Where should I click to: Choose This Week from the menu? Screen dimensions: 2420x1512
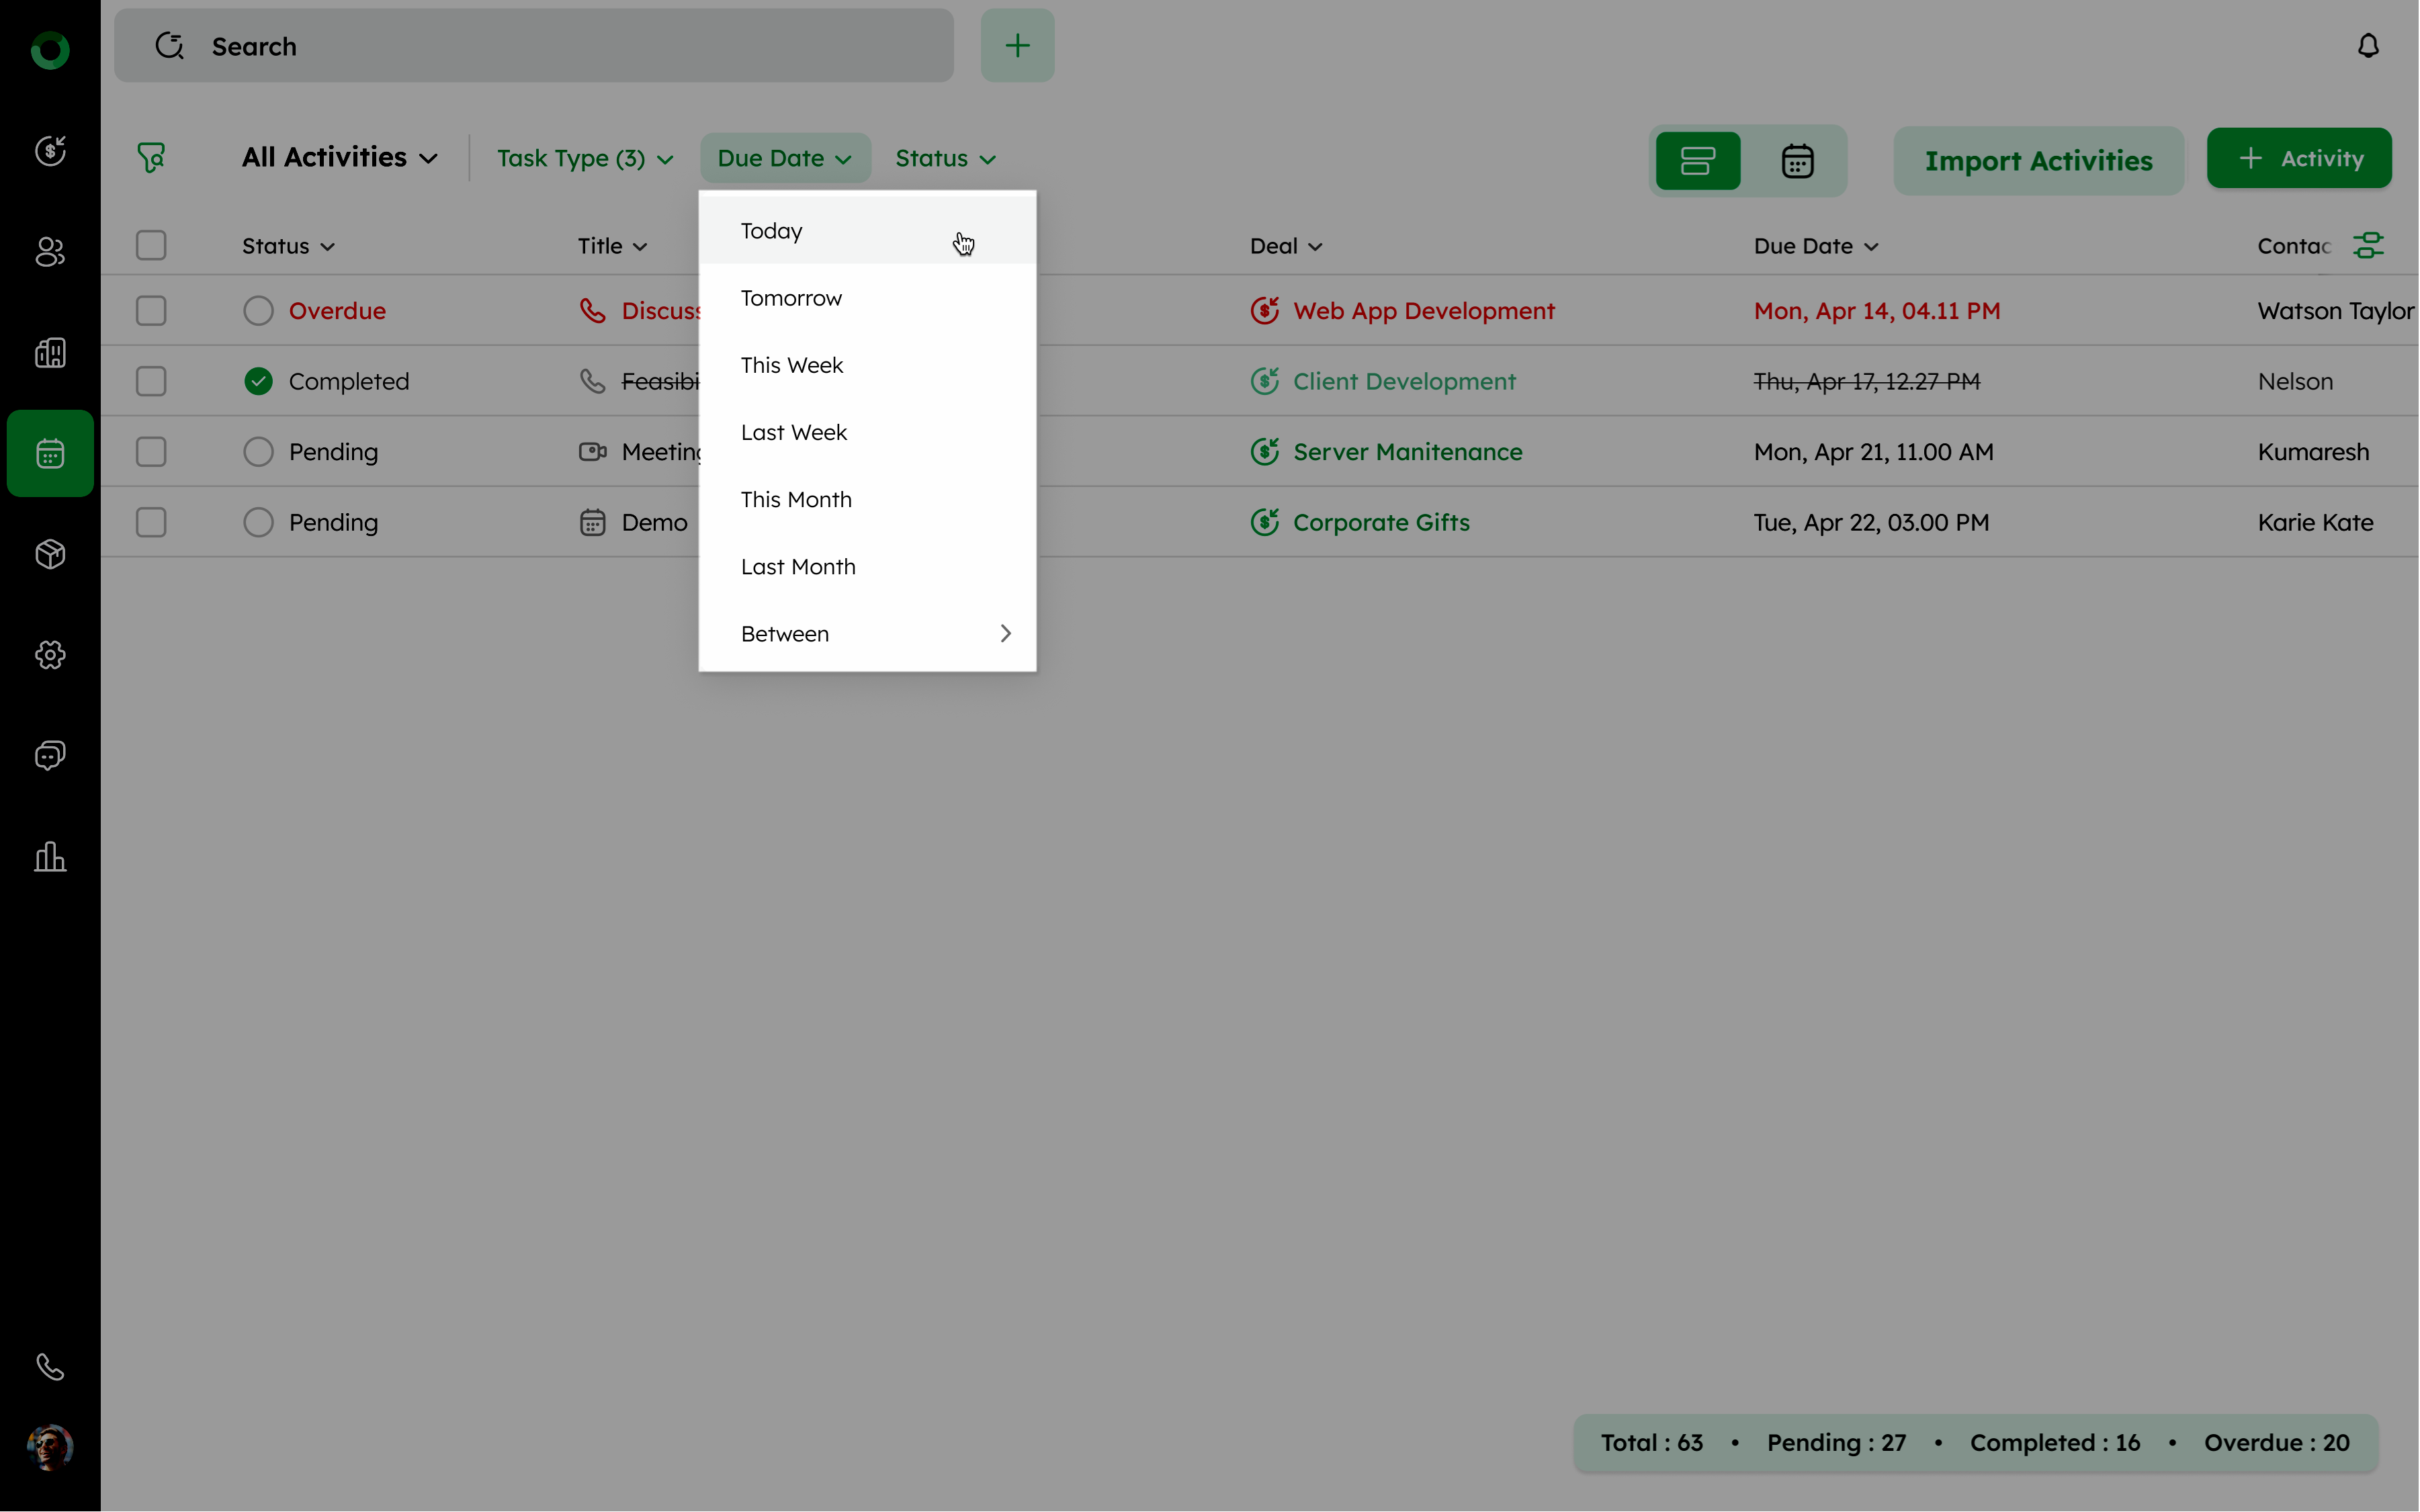(792, 365)
